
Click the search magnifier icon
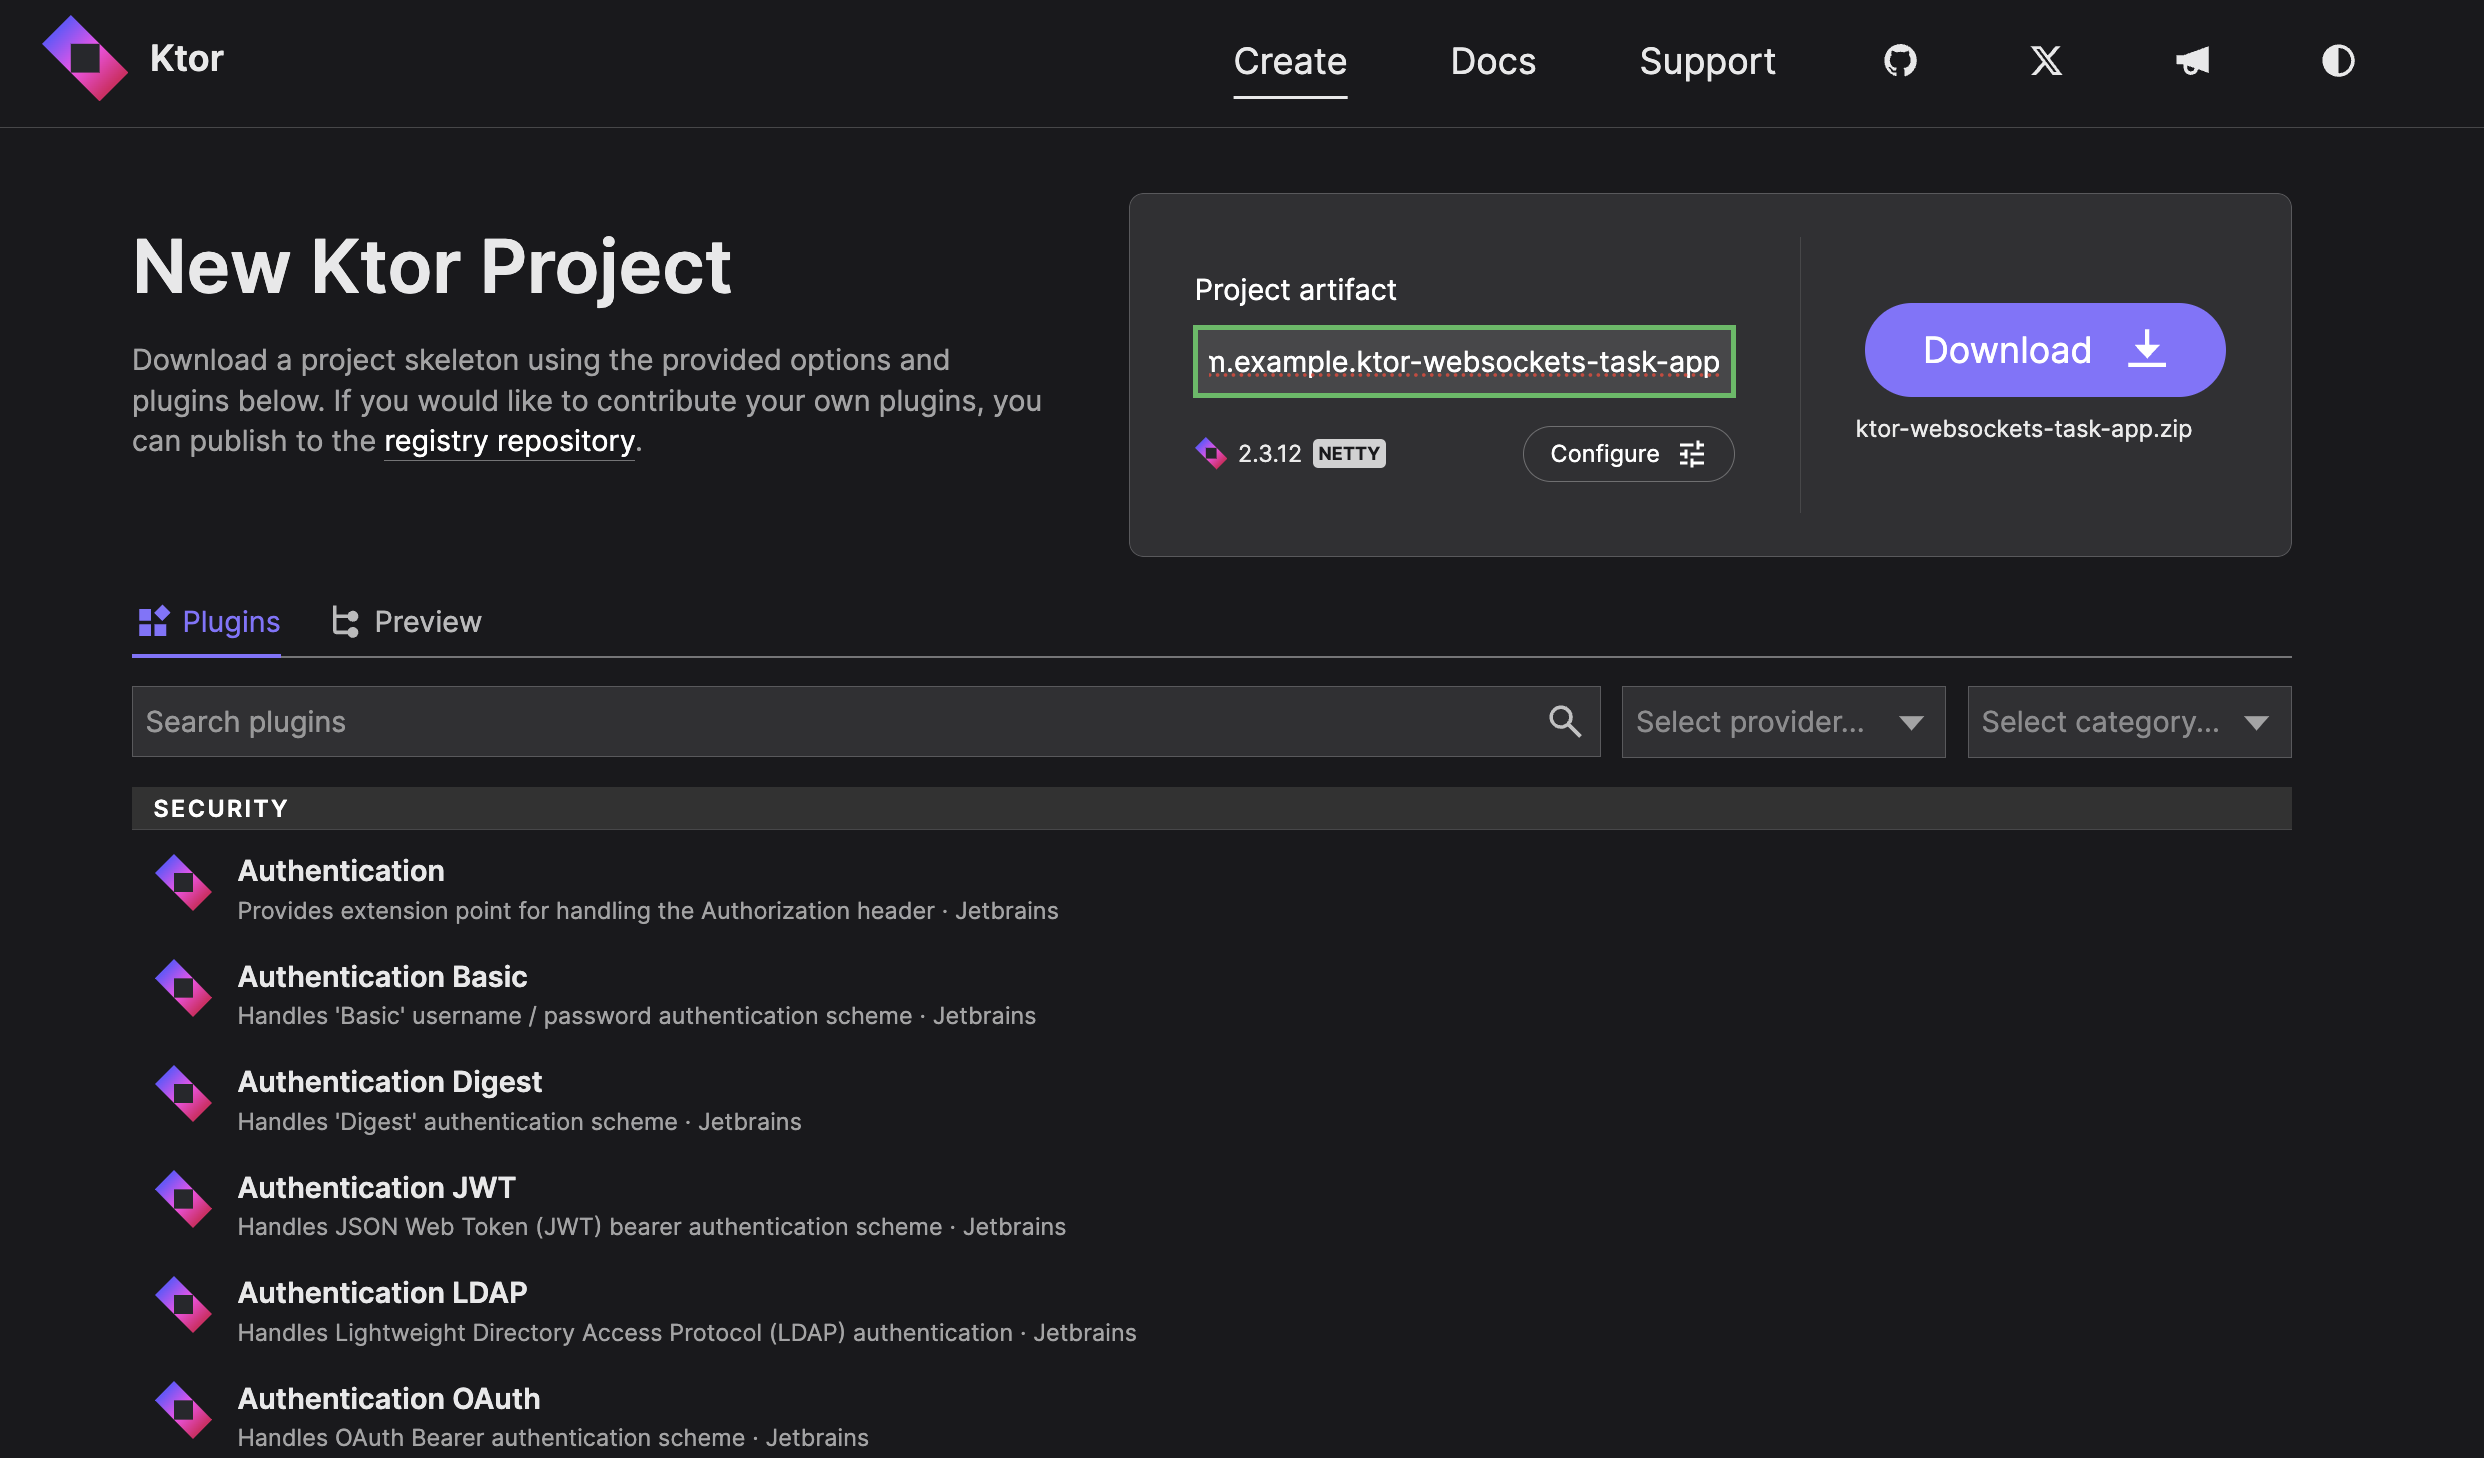(x=1565, y=721)
